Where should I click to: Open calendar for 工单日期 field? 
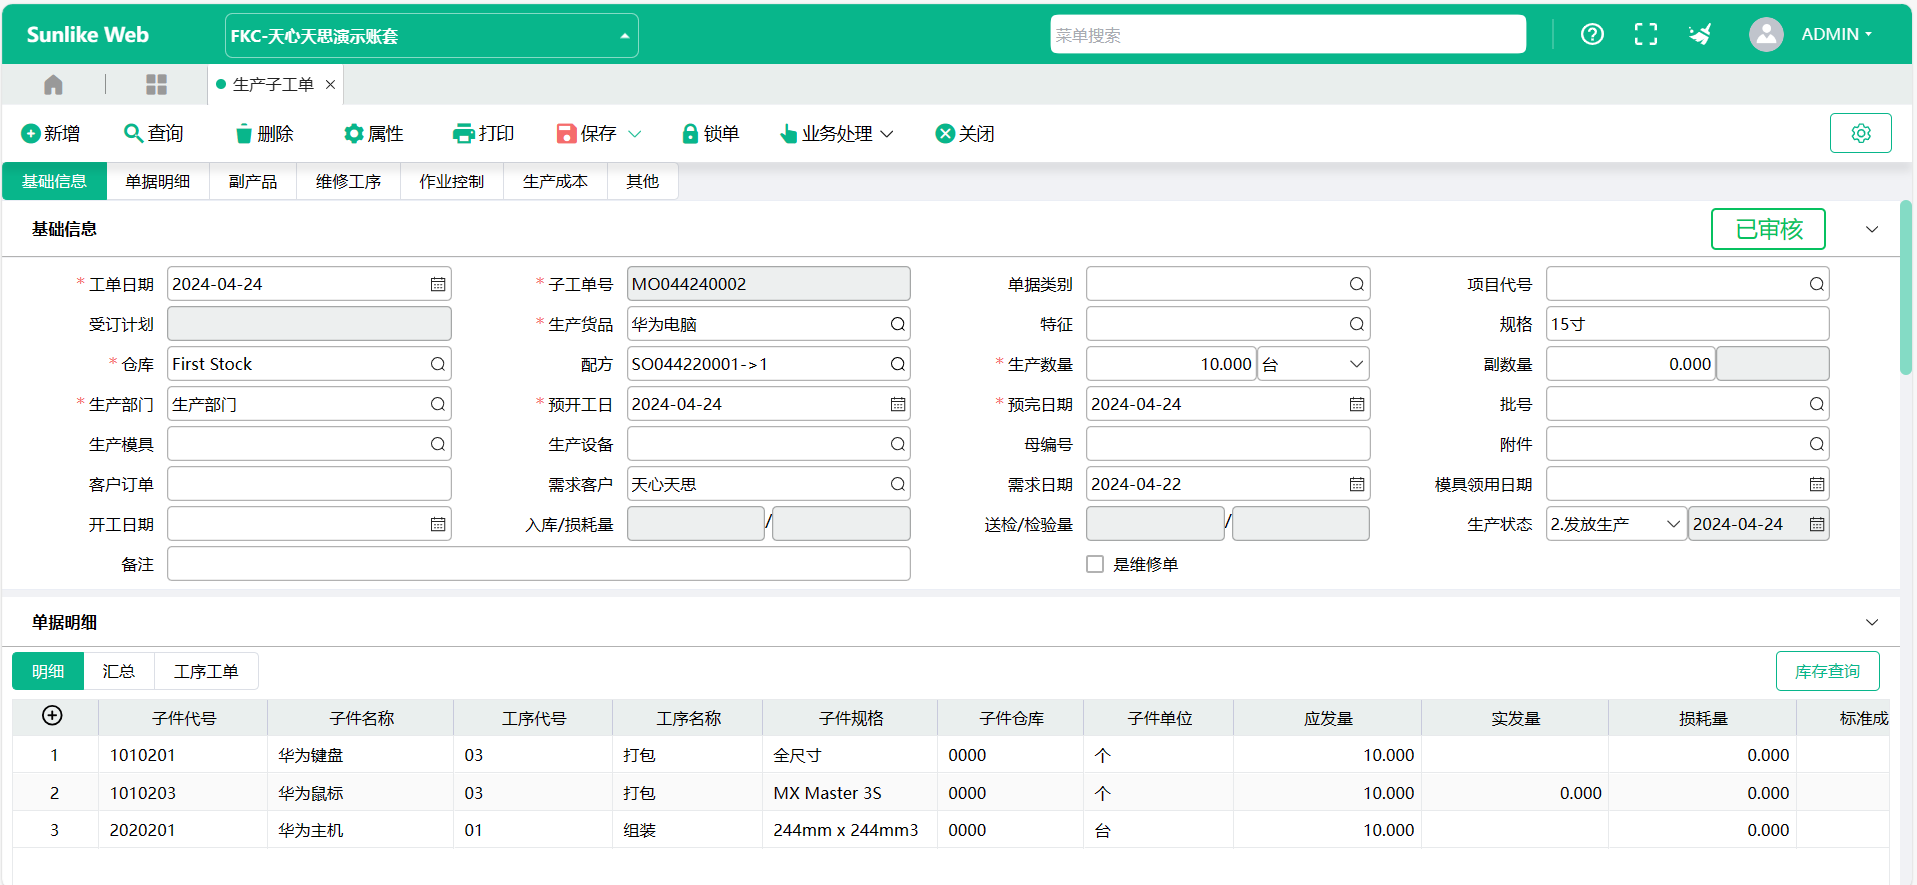[438, 284]
